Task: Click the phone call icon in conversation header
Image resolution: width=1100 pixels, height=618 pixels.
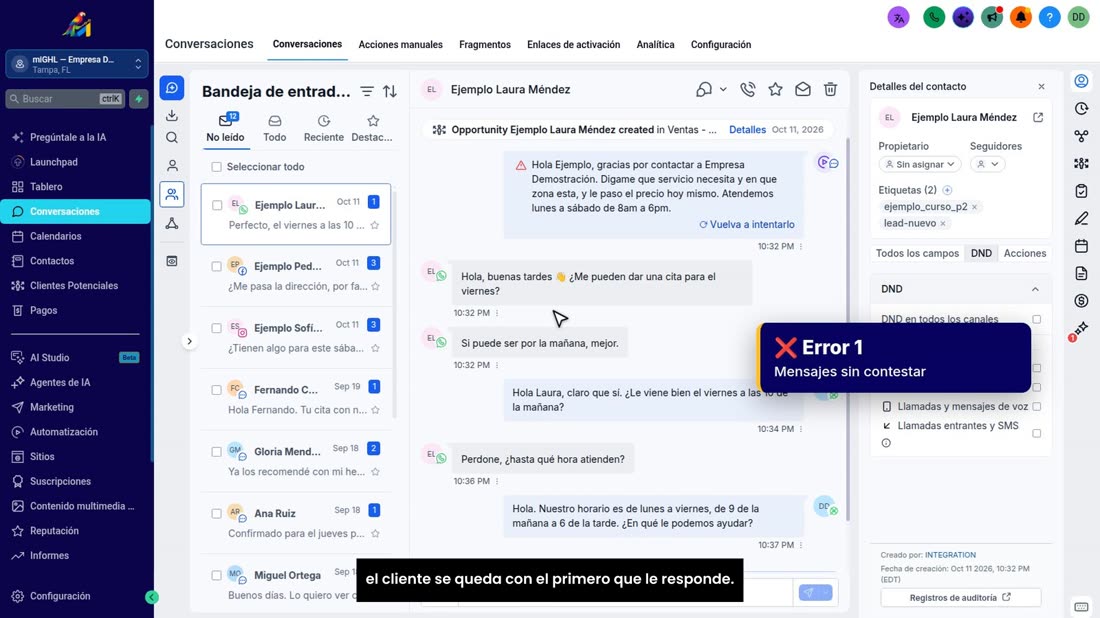Action: (748, 89)
